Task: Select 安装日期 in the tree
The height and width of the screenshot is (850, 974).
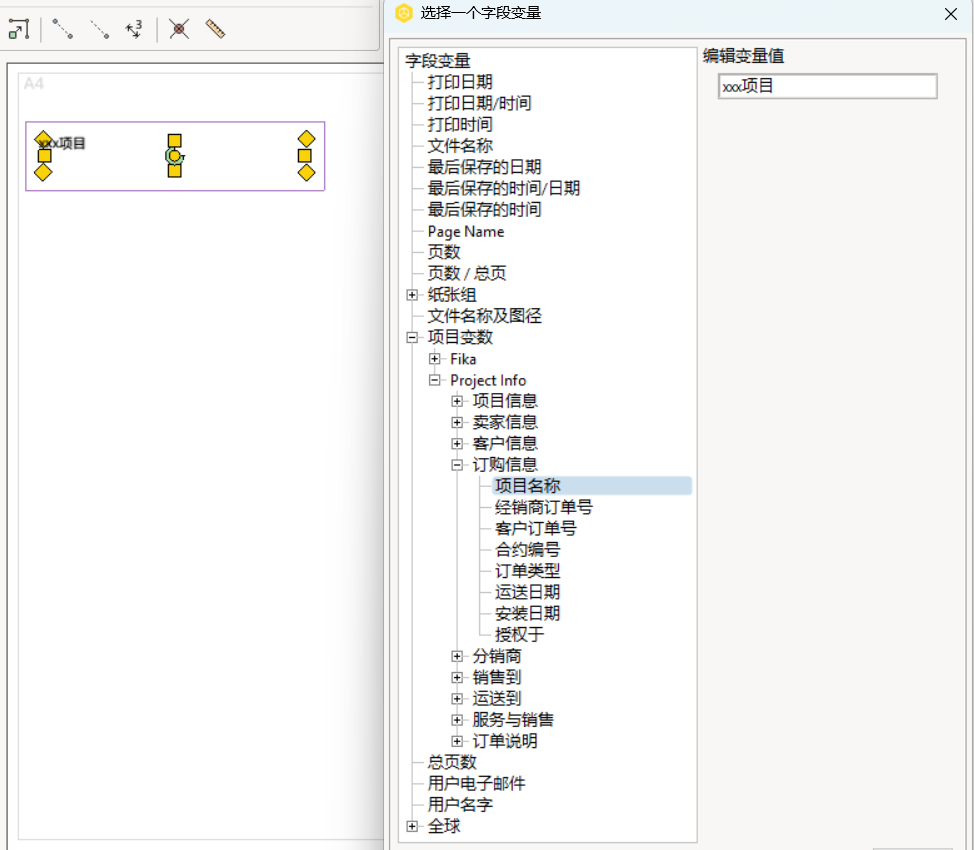Action: click(x=527, y=613)
